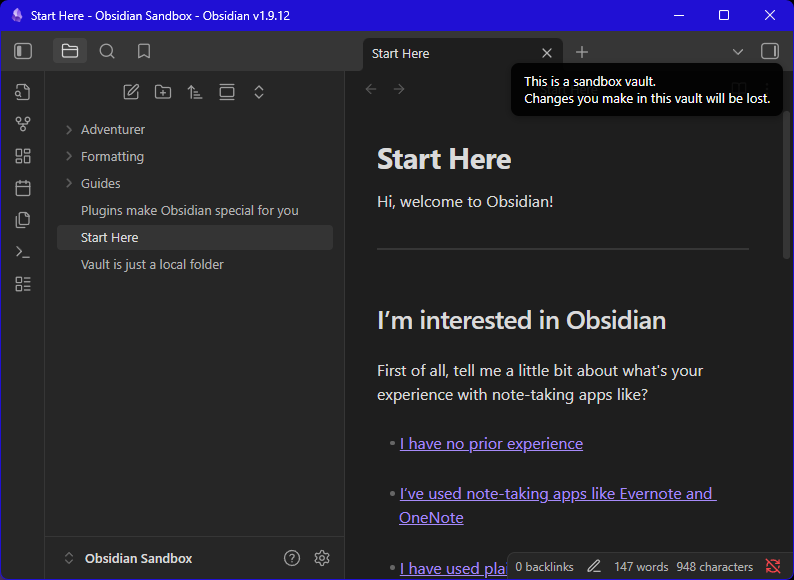Image resolution: width=794 pixels, height=580 pixels.
Task: Open the Obsidian Sandbox vault switcher
Action: pos(128,558)
